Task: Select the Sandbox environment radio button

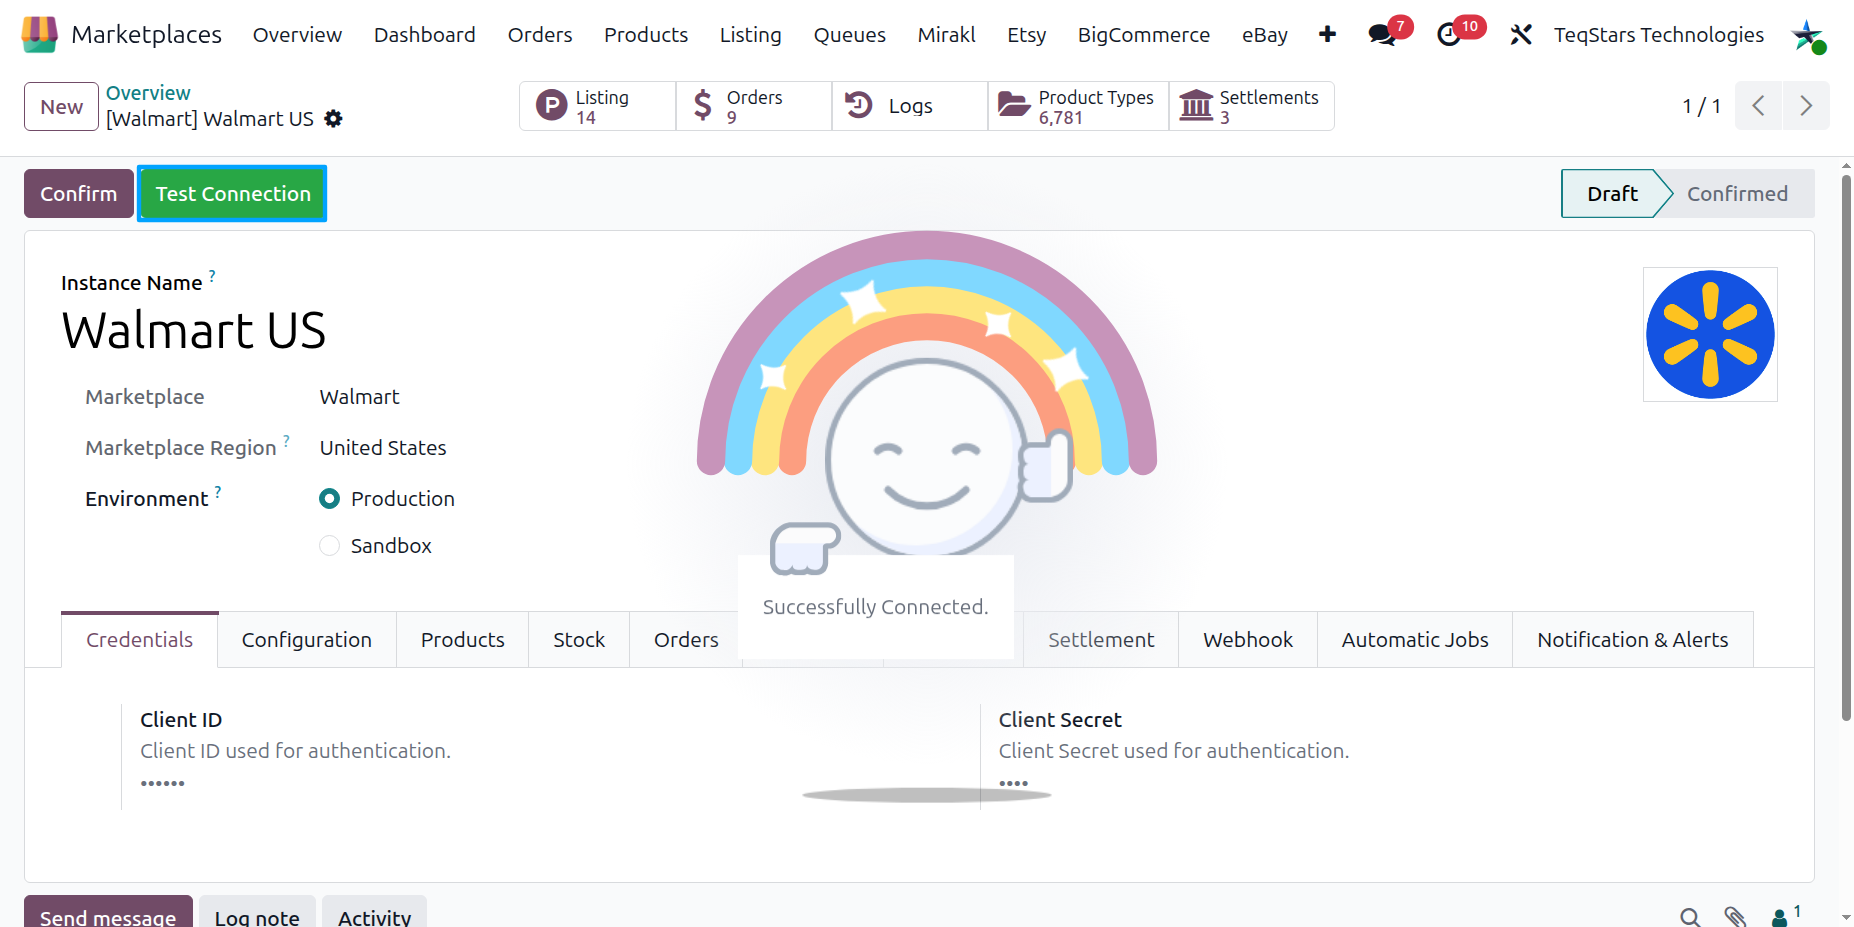Action: (x=329, y=546)
